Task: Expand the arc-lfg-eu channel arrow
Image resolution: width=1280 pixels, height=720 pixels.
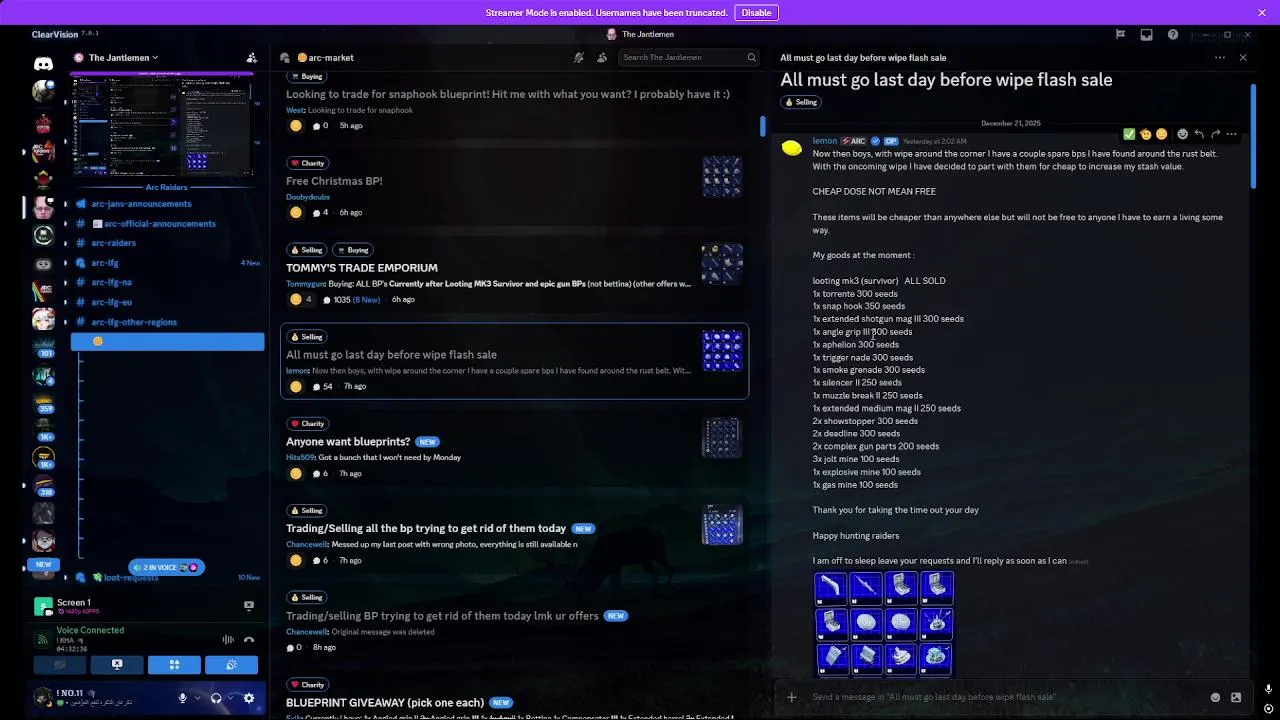Action: 66,302
